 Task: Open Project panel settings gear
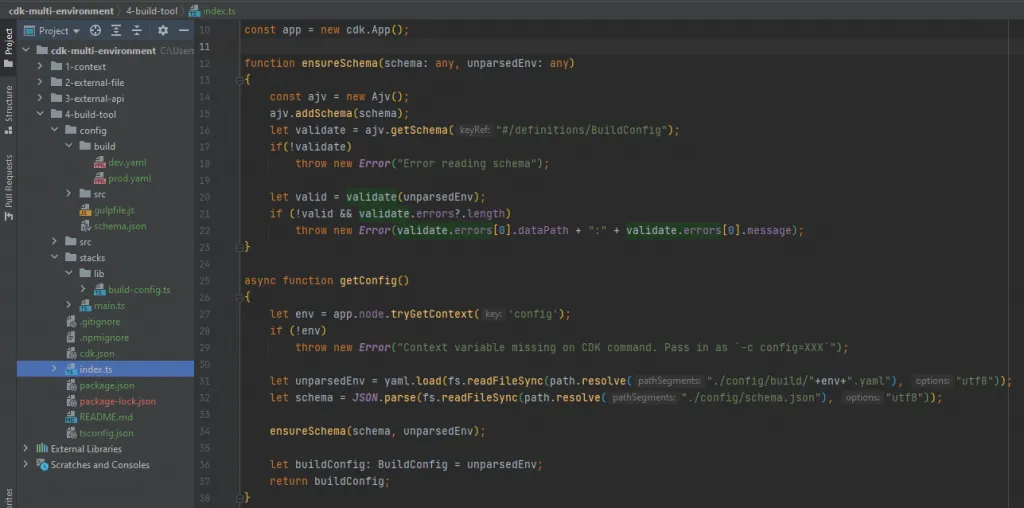pyautogui.click(x=163, y=31)
